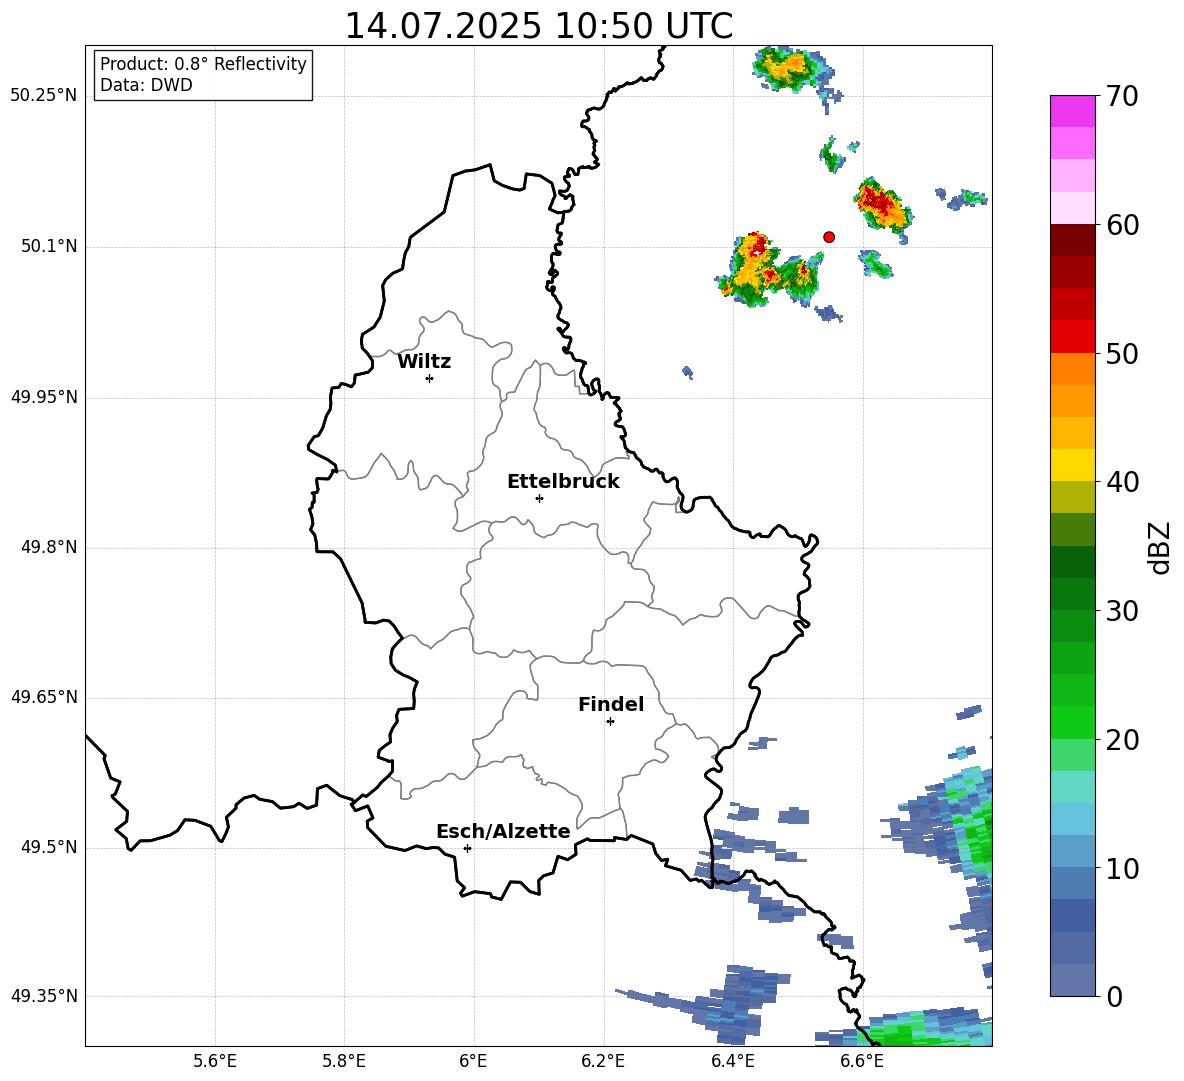Click the dark red colorbar segment below 60

(1072, 240)
